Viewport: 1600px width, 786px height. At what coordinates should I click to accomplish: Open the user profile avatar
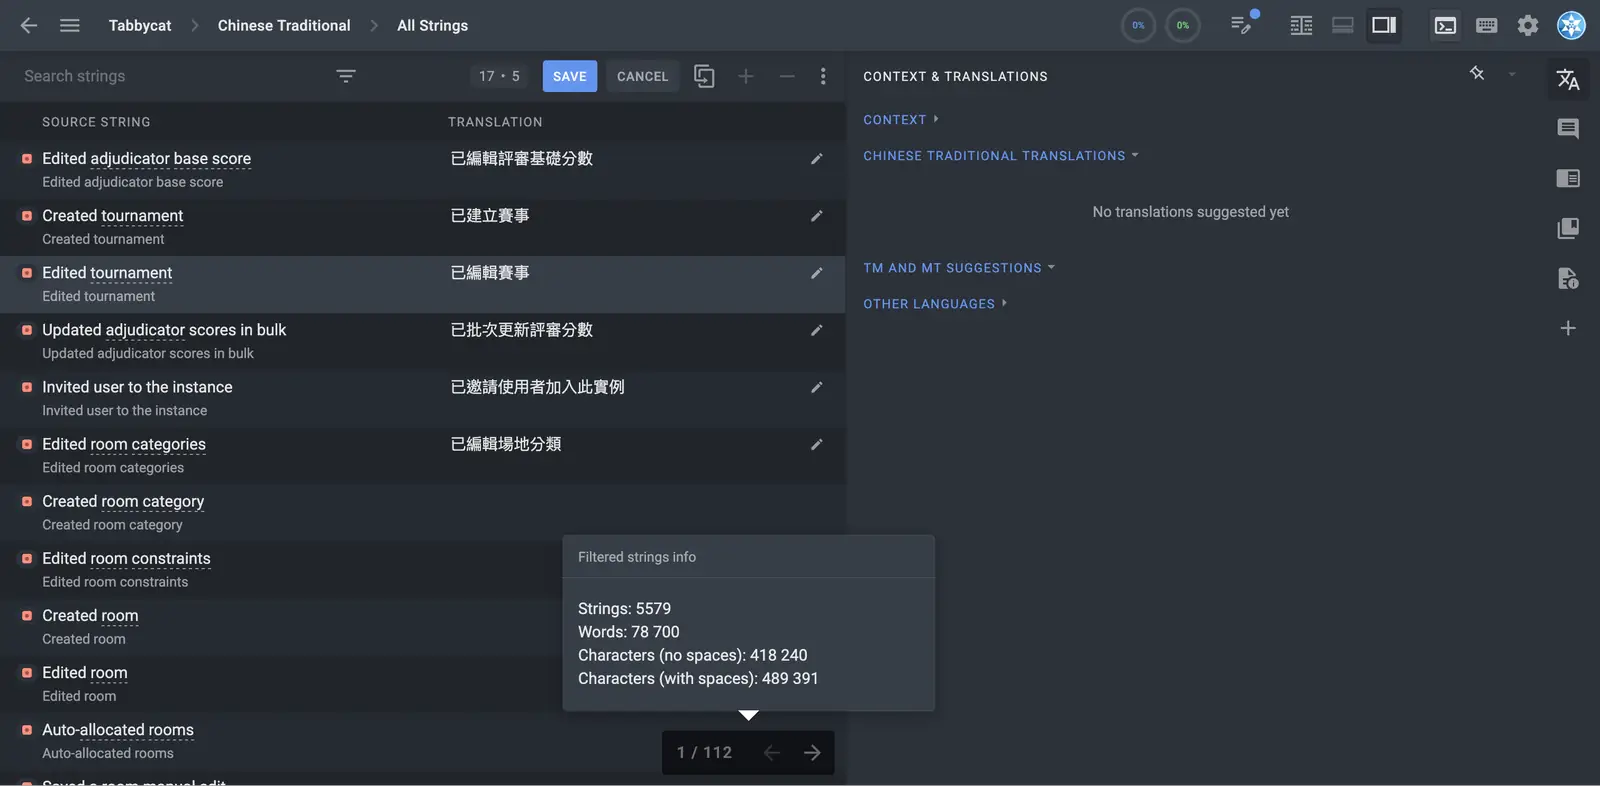coord(1572,25)
